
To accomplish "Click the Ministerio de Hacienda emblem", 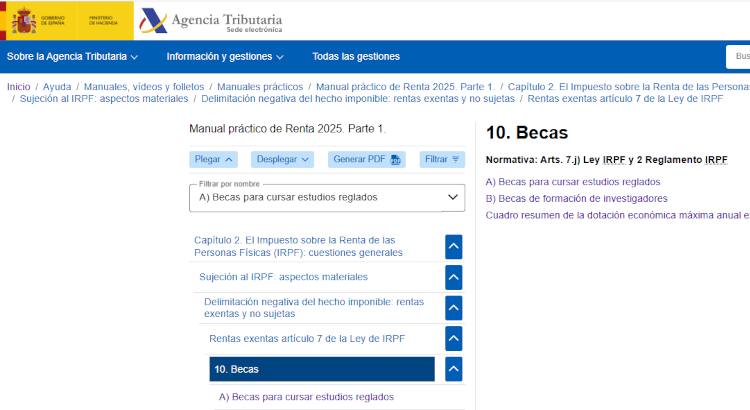I will click(x=103, y=21).
